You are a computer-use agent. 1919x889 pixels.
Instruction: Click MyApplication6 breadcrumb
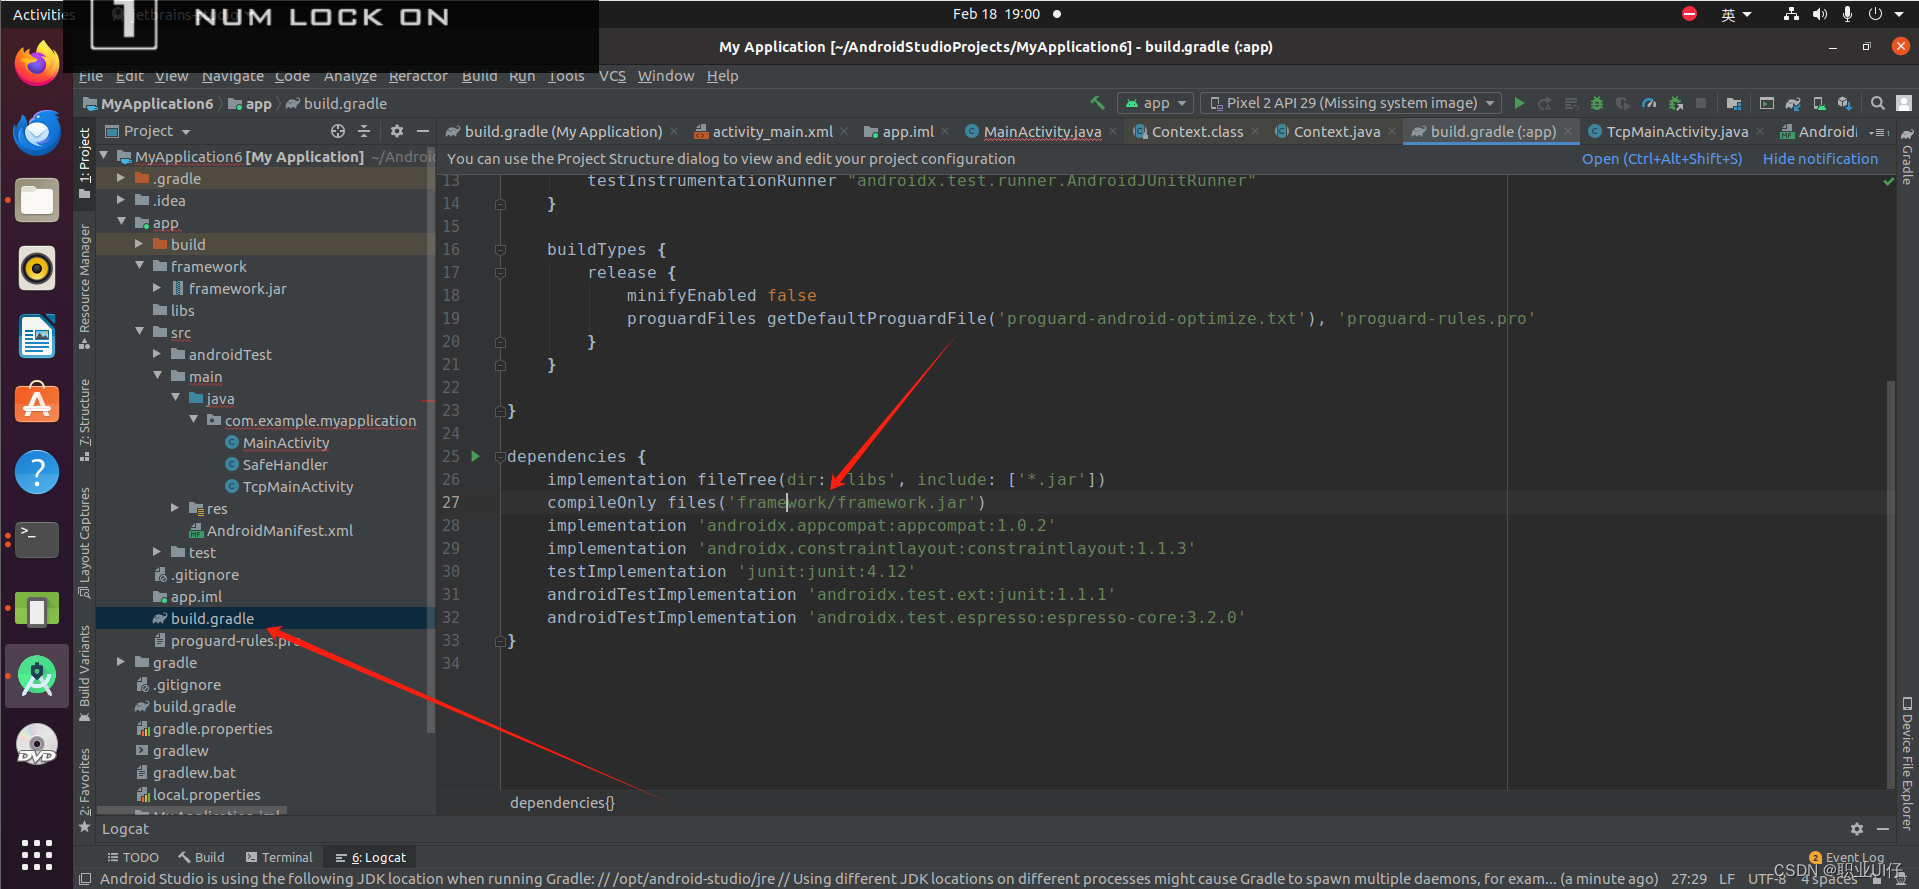(157, 104)
